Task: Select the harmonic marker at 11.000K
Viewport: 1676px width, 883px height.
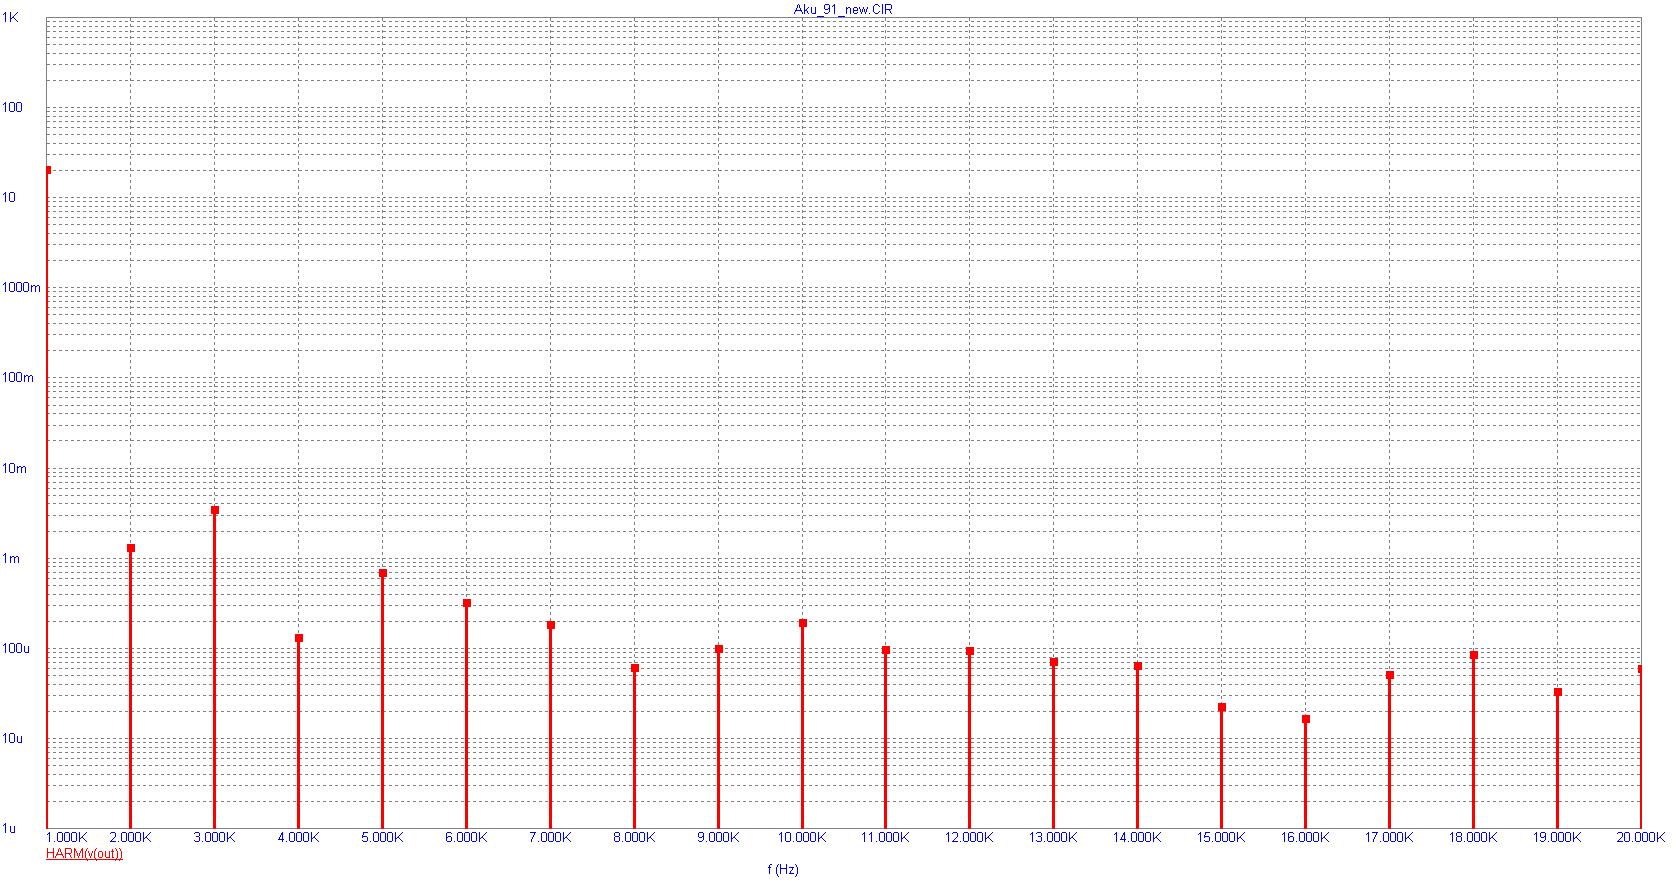Action: tap(886, 650)
